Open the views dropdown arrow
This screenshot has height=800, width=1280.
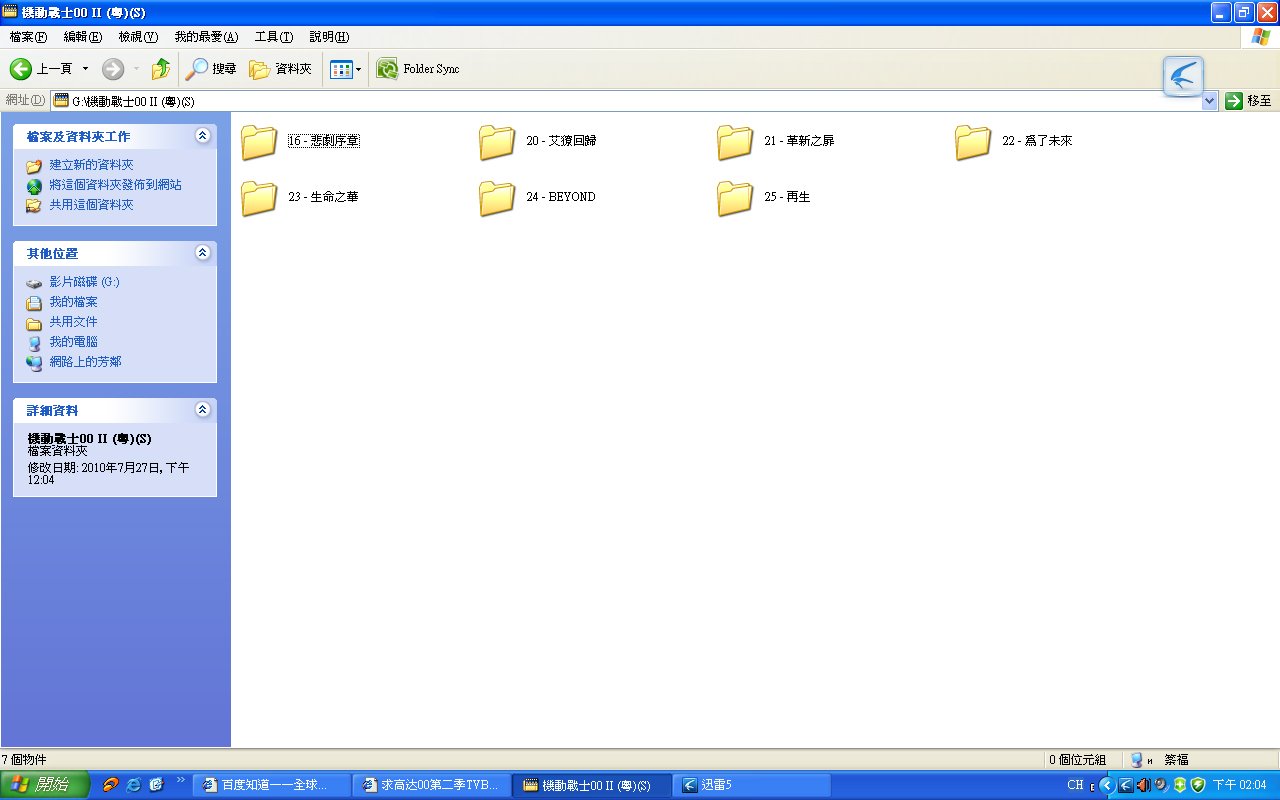coord(358,69)
